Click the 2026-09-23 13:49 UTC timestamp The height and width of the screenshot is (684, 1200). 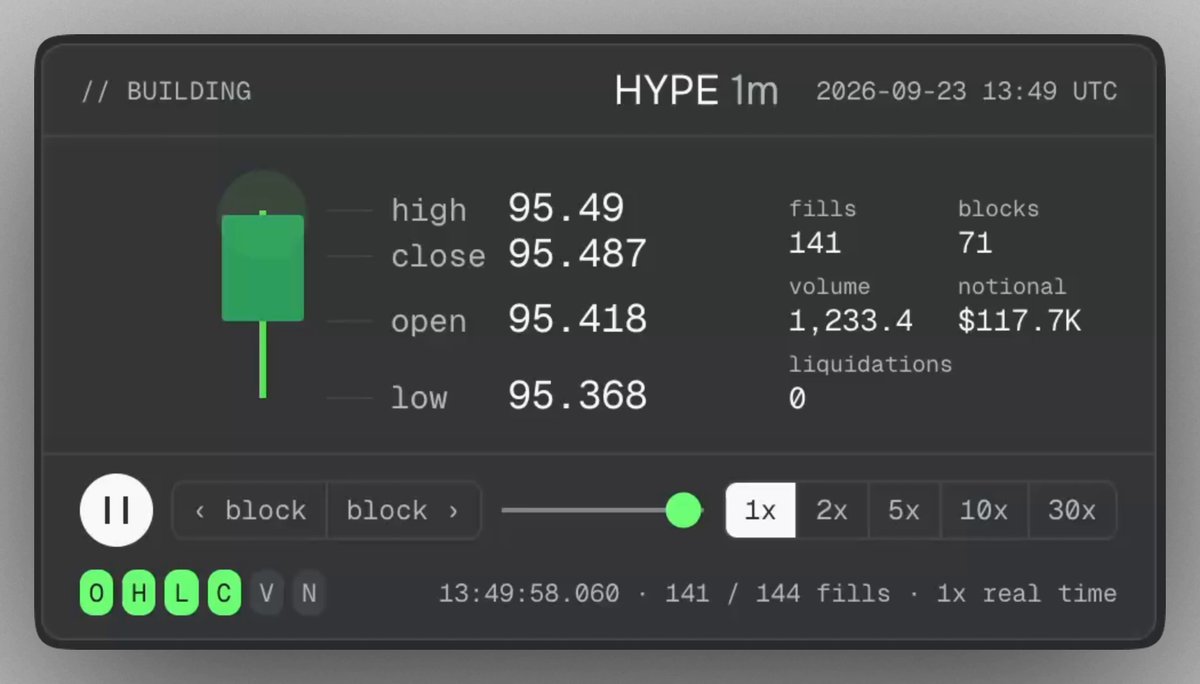click(966, 92)
